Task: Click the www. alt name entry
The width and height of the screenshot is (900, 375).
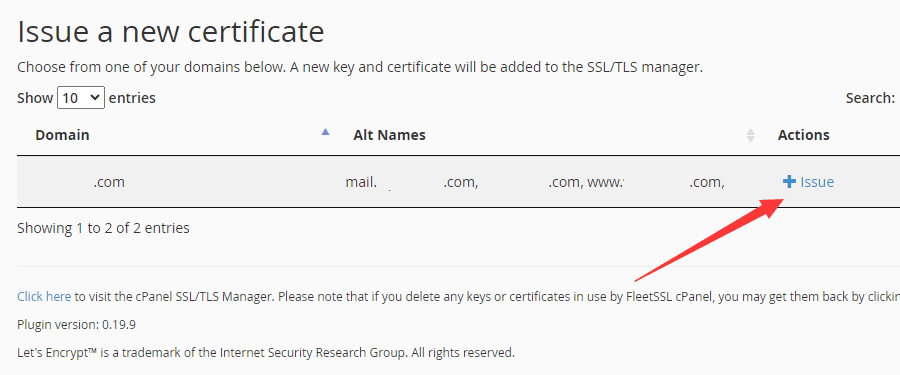Action: (x=604, y=182)
